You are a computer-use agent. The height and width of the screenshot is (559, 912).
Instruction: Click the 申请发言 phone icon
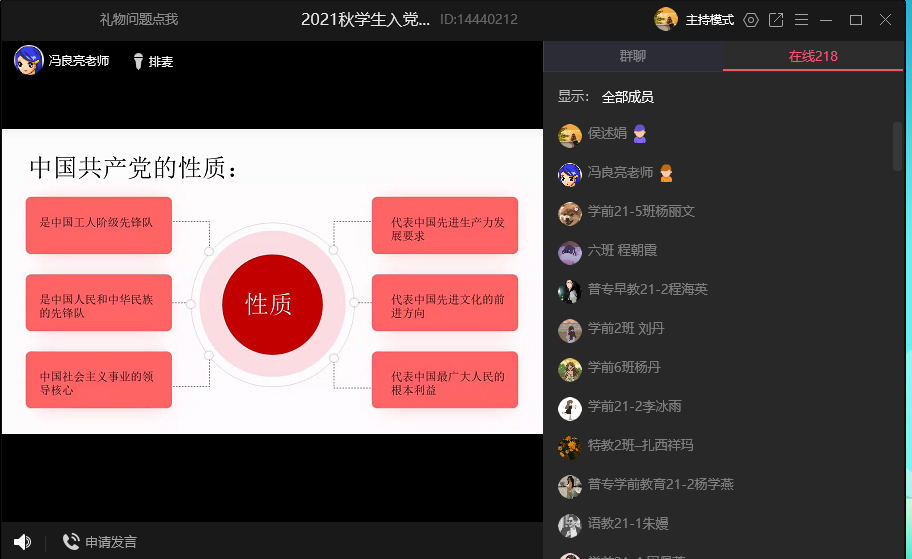pyautogui.click(x=71, y=542)
